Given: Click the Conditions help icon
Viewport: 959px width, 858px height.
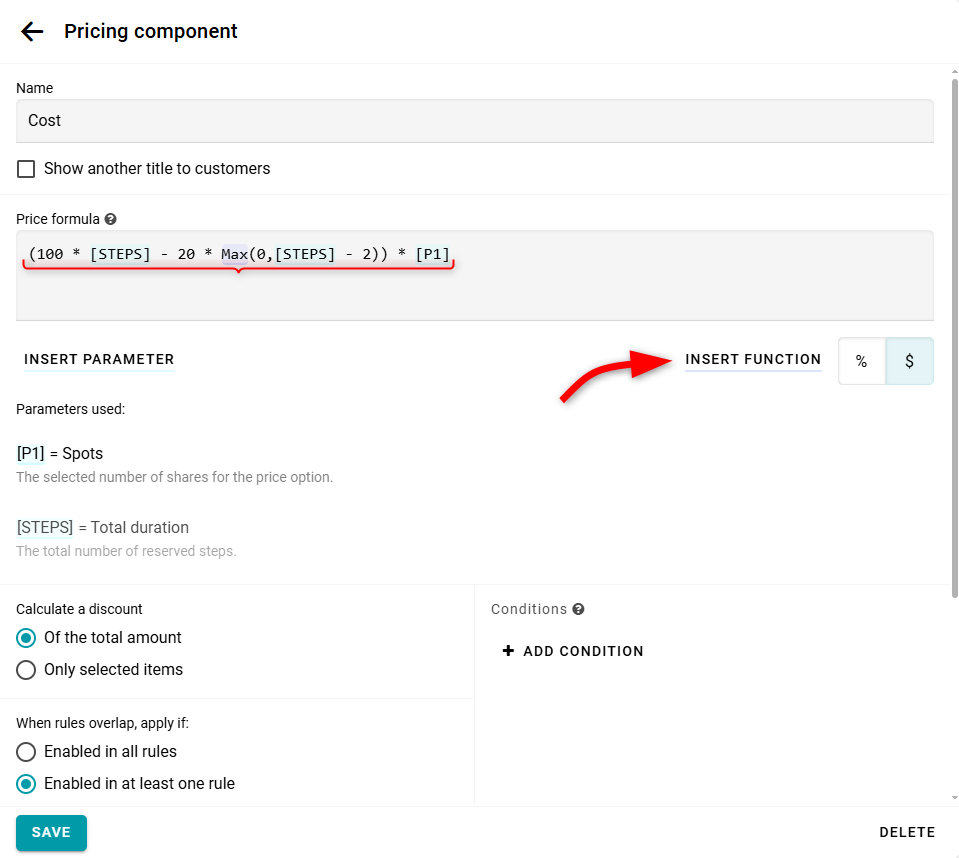Looking at the screenshot, I should [578, 609].
